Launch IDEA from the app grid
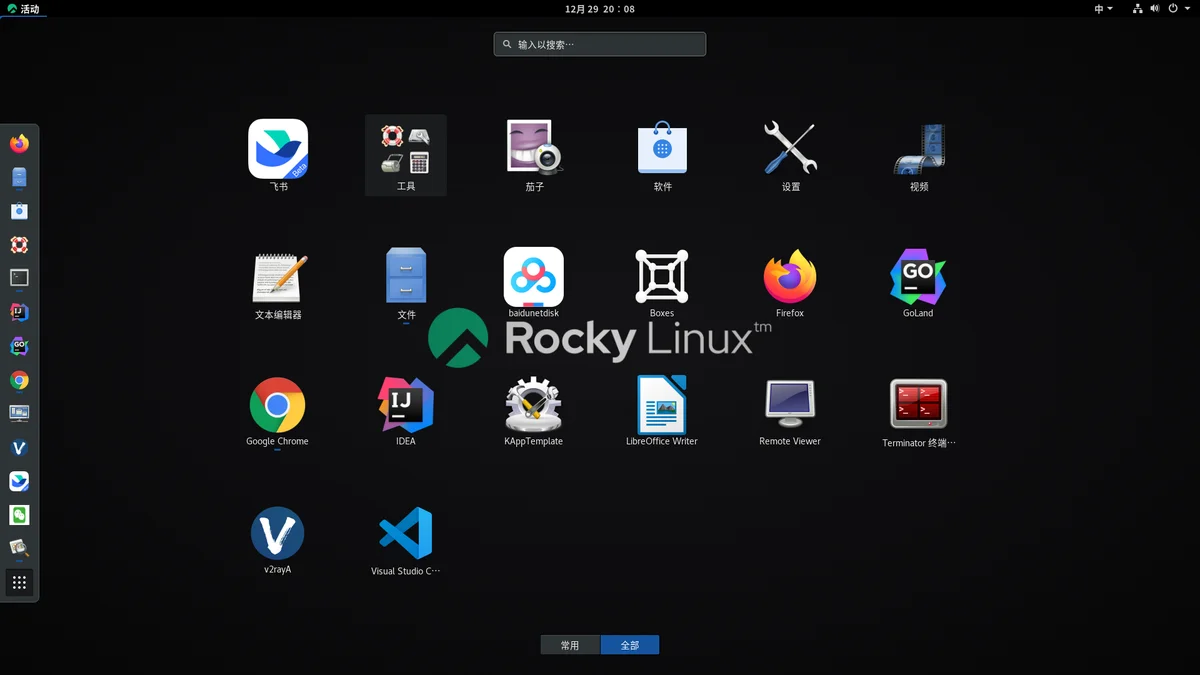The width and height of the screenshot is (1200, 675). pos(406,412)
